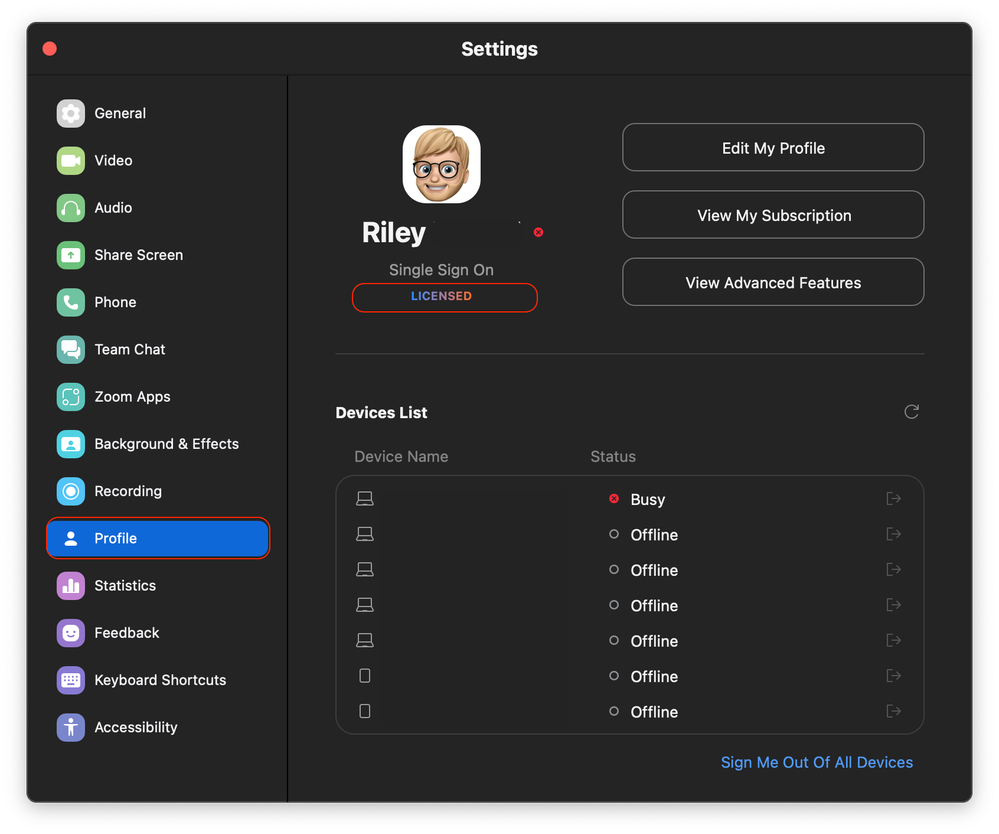The image size is (999, 834).
Task: Sign out the Busy device
Action: (894, 499)
